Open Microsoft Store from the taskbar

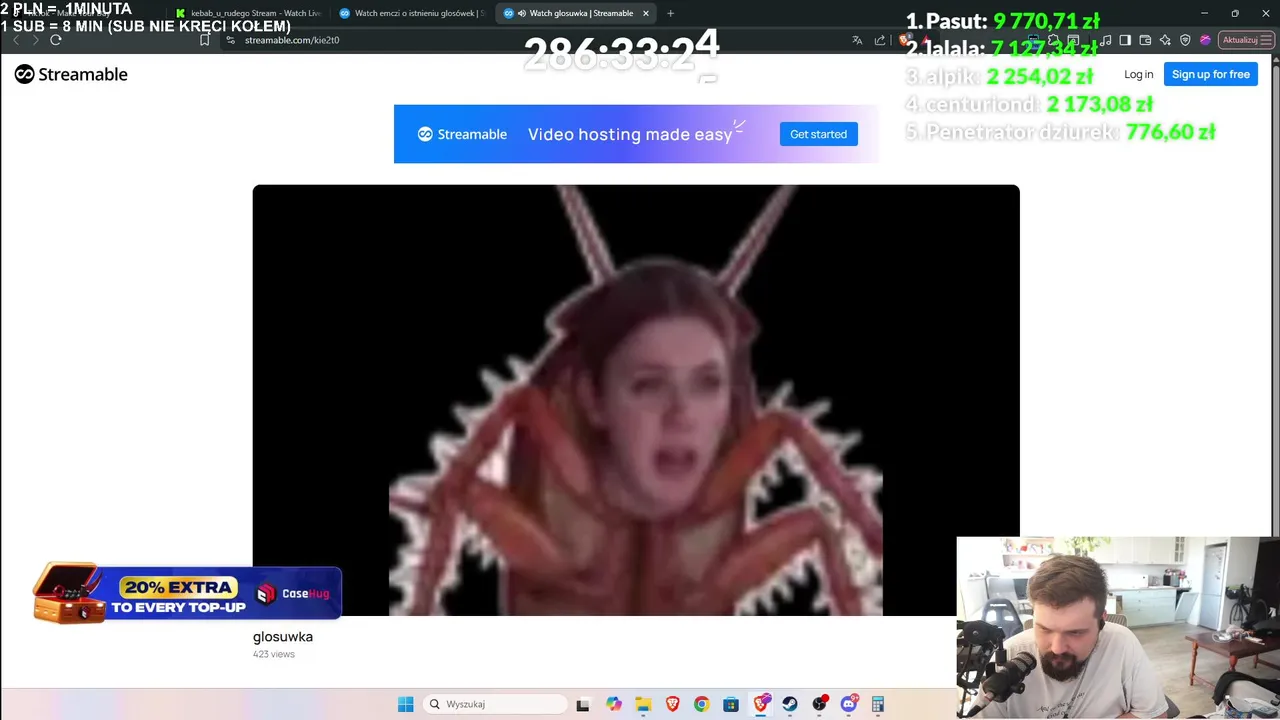click(731, 704)
